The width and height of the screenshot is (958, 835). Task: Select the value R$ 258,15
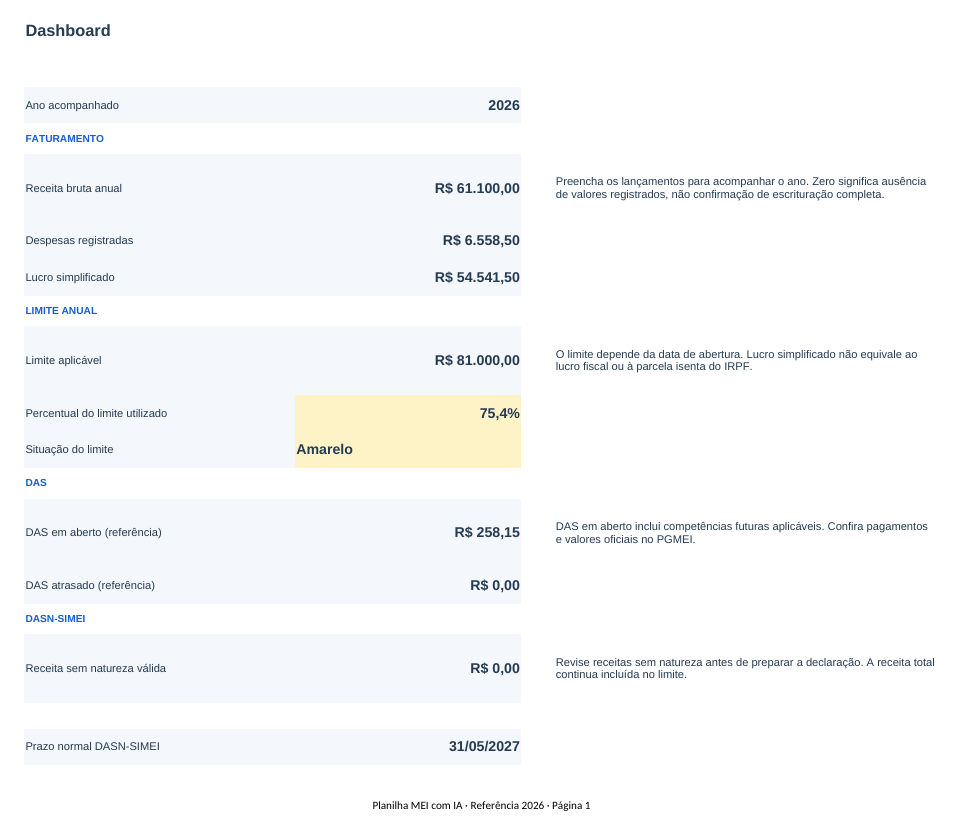pyautogui.click(x=487, y=533)
